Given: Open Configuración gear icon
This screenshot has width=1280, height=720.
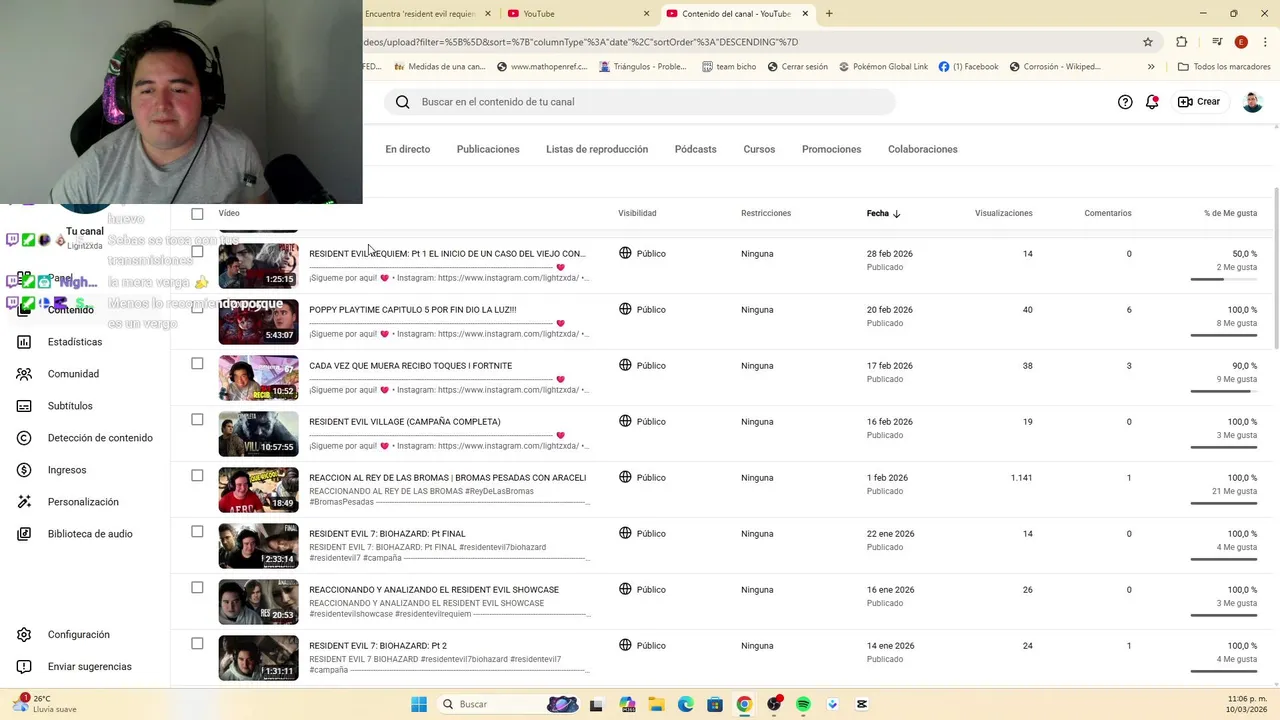Looking at the screenshot, I should [24, 635].
